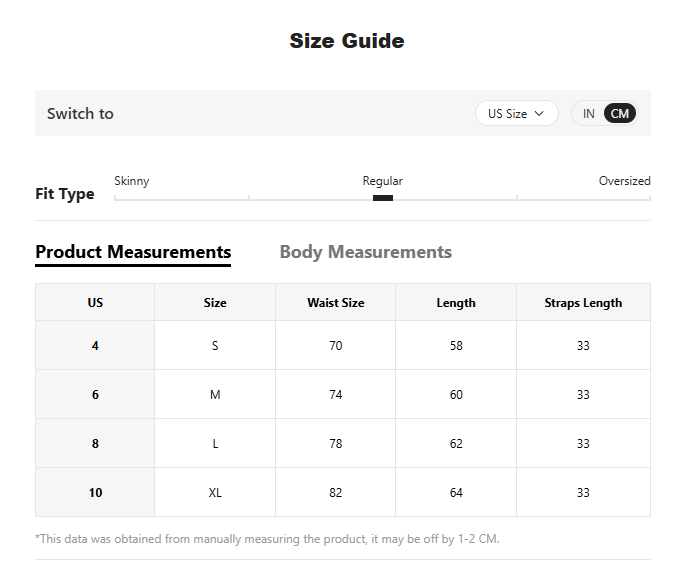Select the CM unit toggle
Viewport: 682px width, 572px height.
620,114
